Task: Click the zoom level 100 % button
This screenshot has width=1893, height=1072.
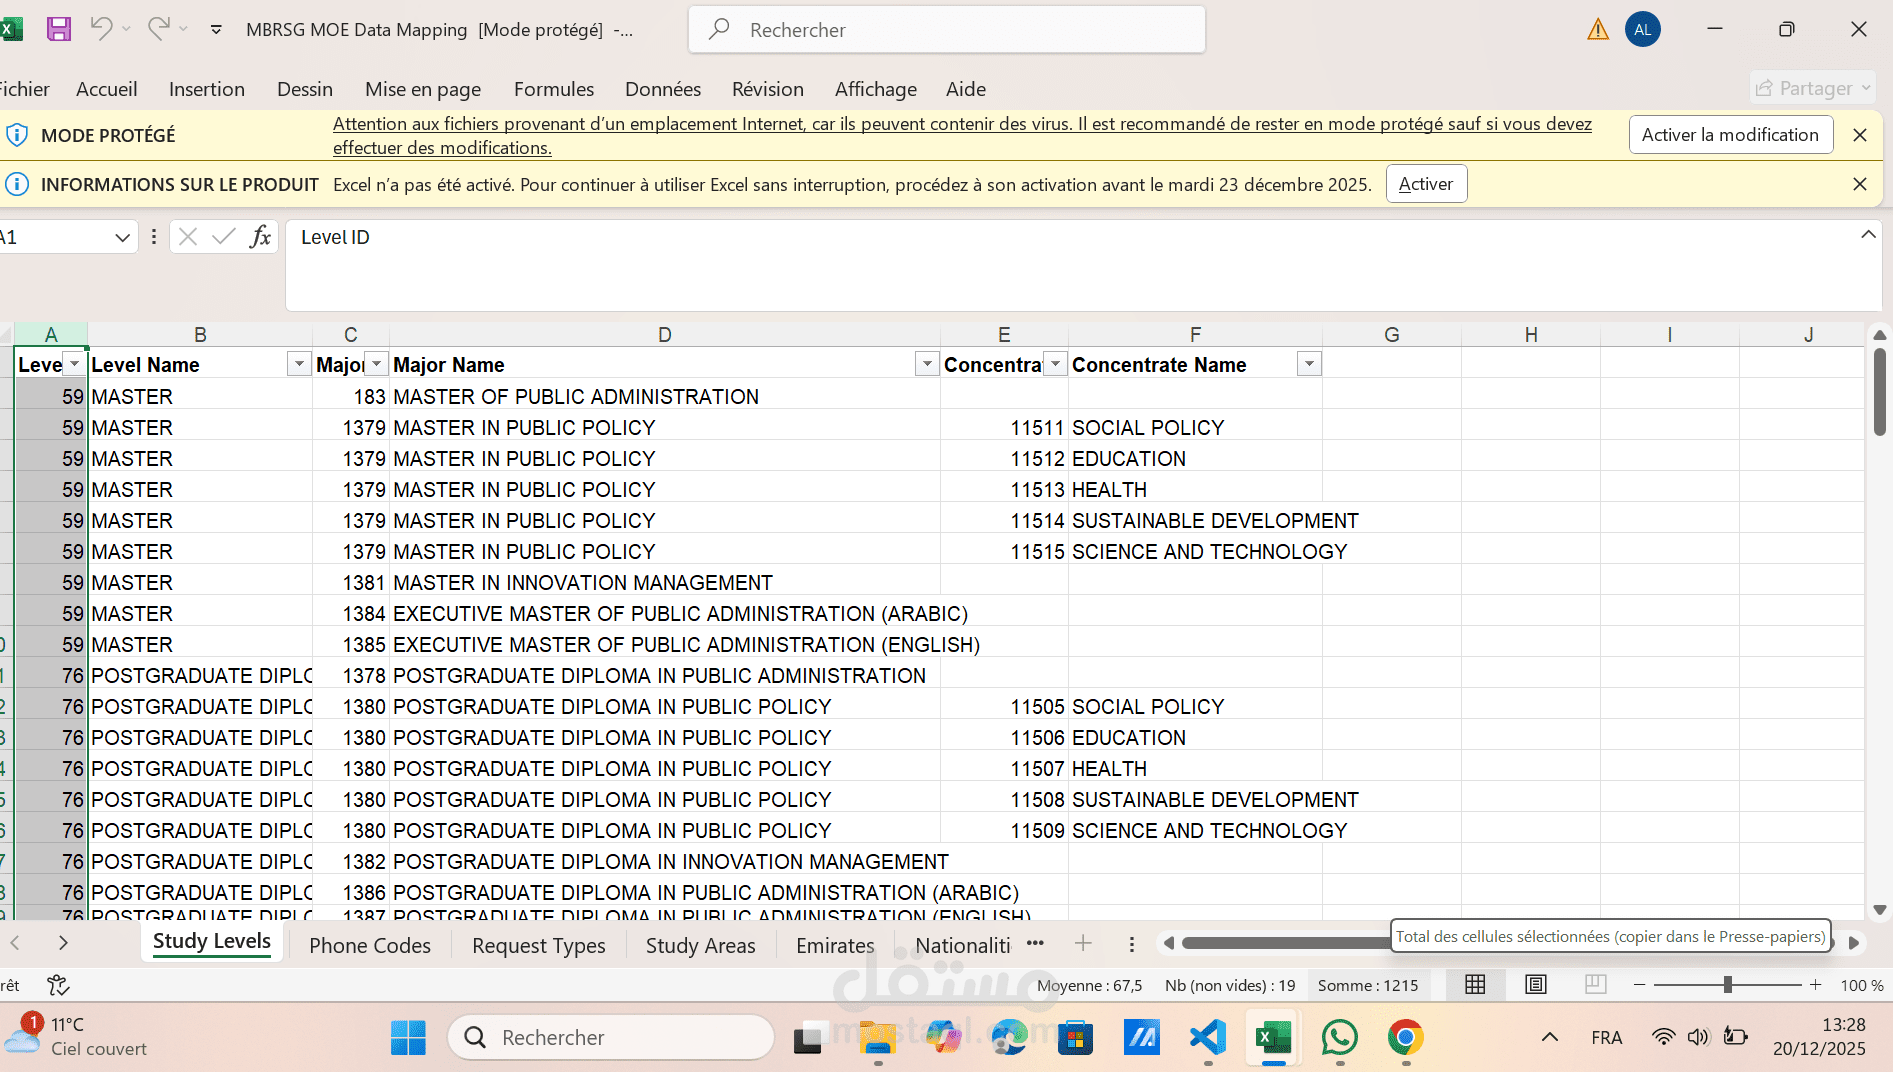Action: 1861,985
